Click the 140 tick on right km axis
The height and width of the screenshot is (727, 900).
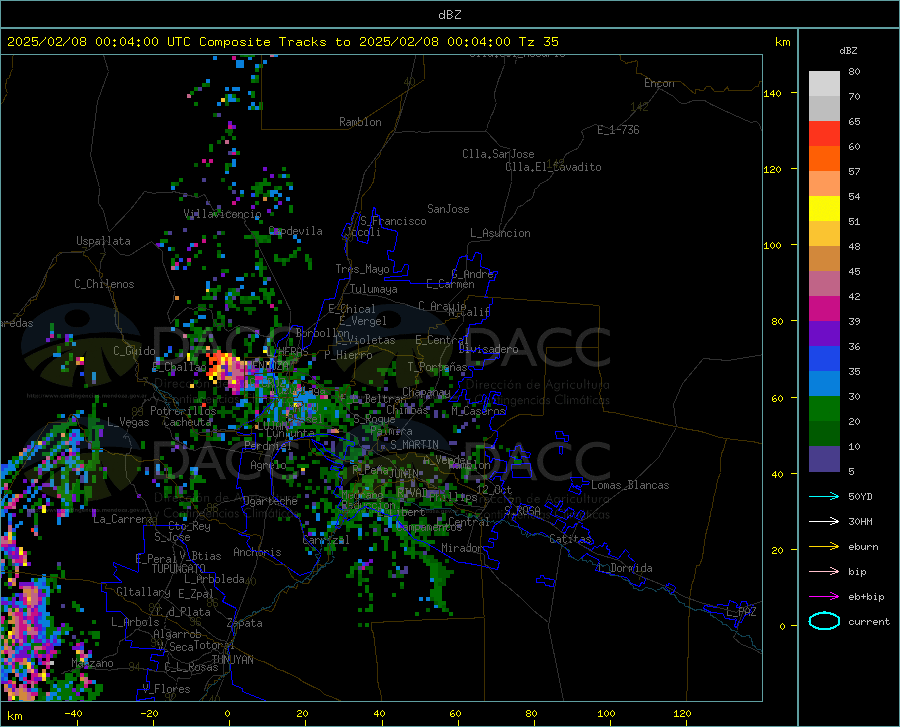[772, 93]
